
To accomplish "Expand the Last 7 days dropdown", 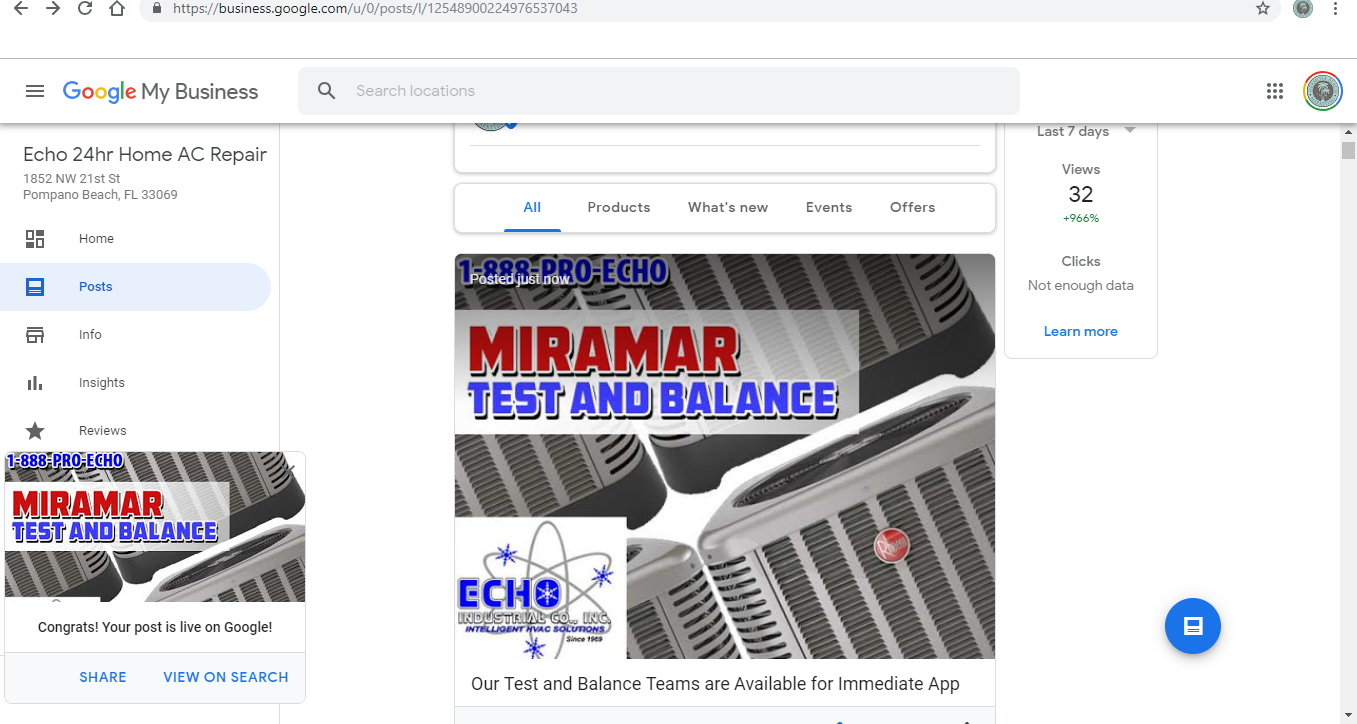I will coord(1129,131).
